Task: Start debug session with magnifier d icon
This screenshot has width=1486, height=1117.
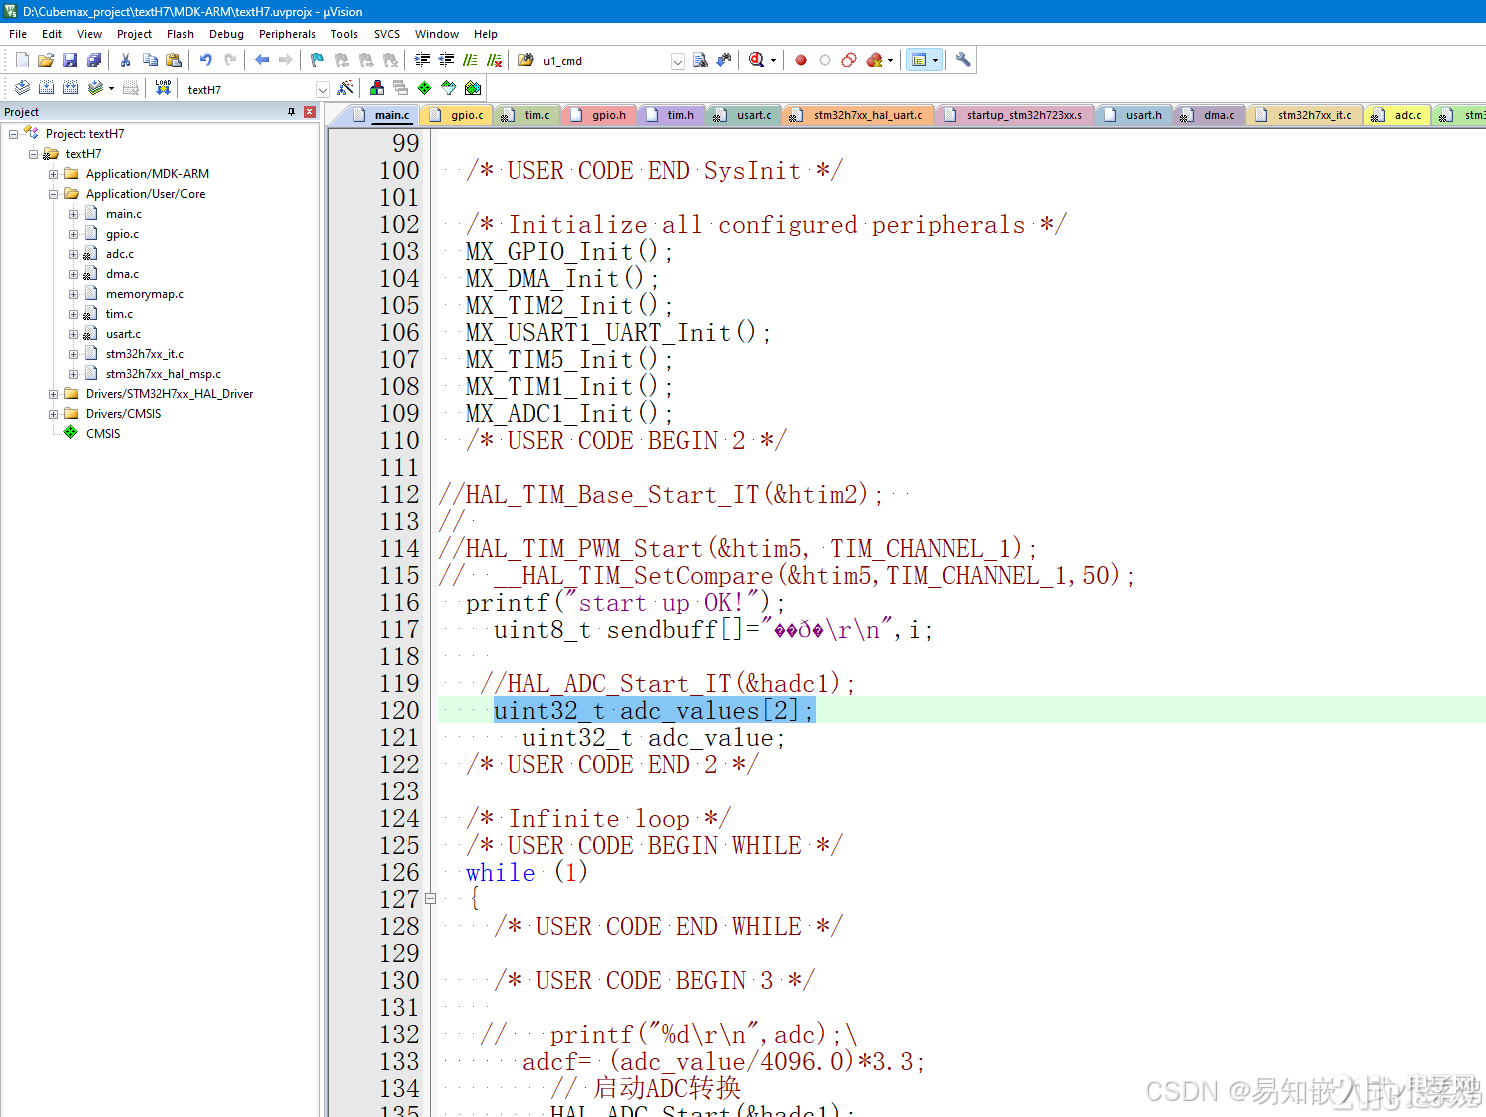Action: coord(757,60)
